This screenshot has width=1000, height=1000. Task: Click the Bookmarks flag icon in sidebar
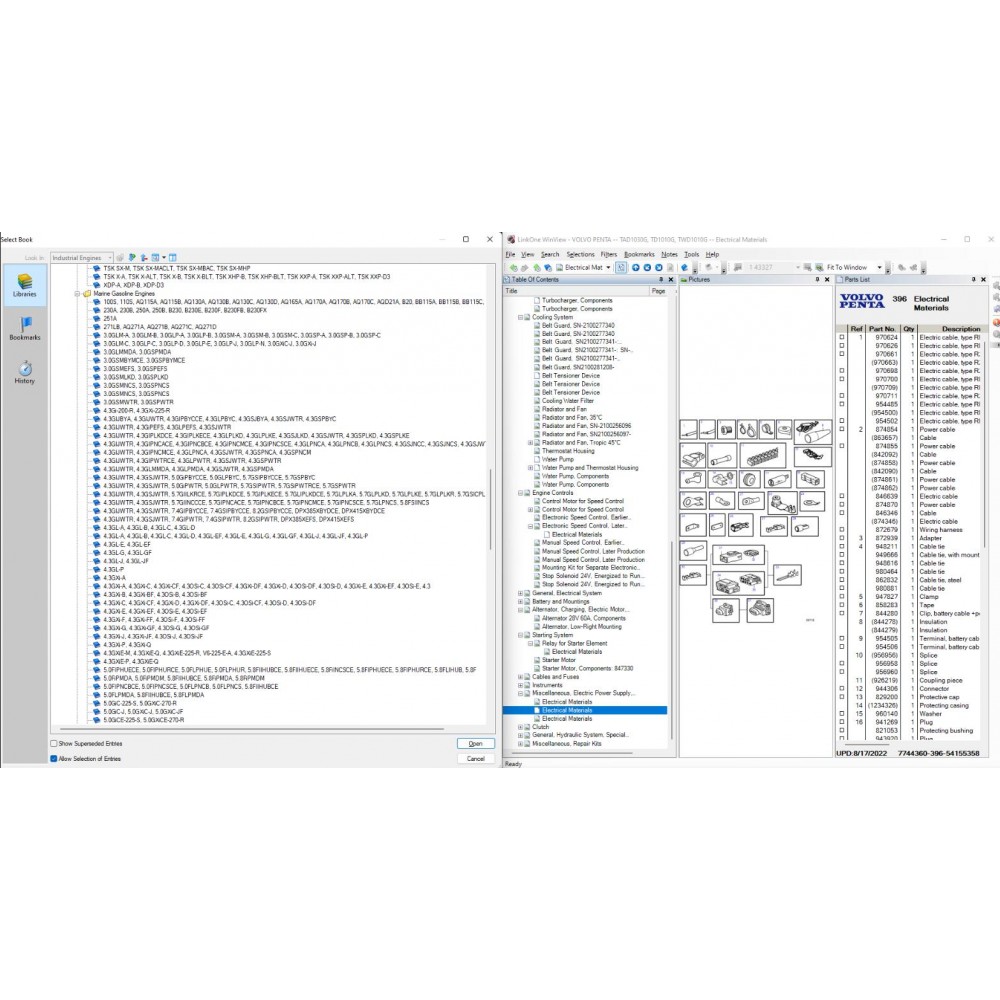pyautogui.click(x=25, y=327)
